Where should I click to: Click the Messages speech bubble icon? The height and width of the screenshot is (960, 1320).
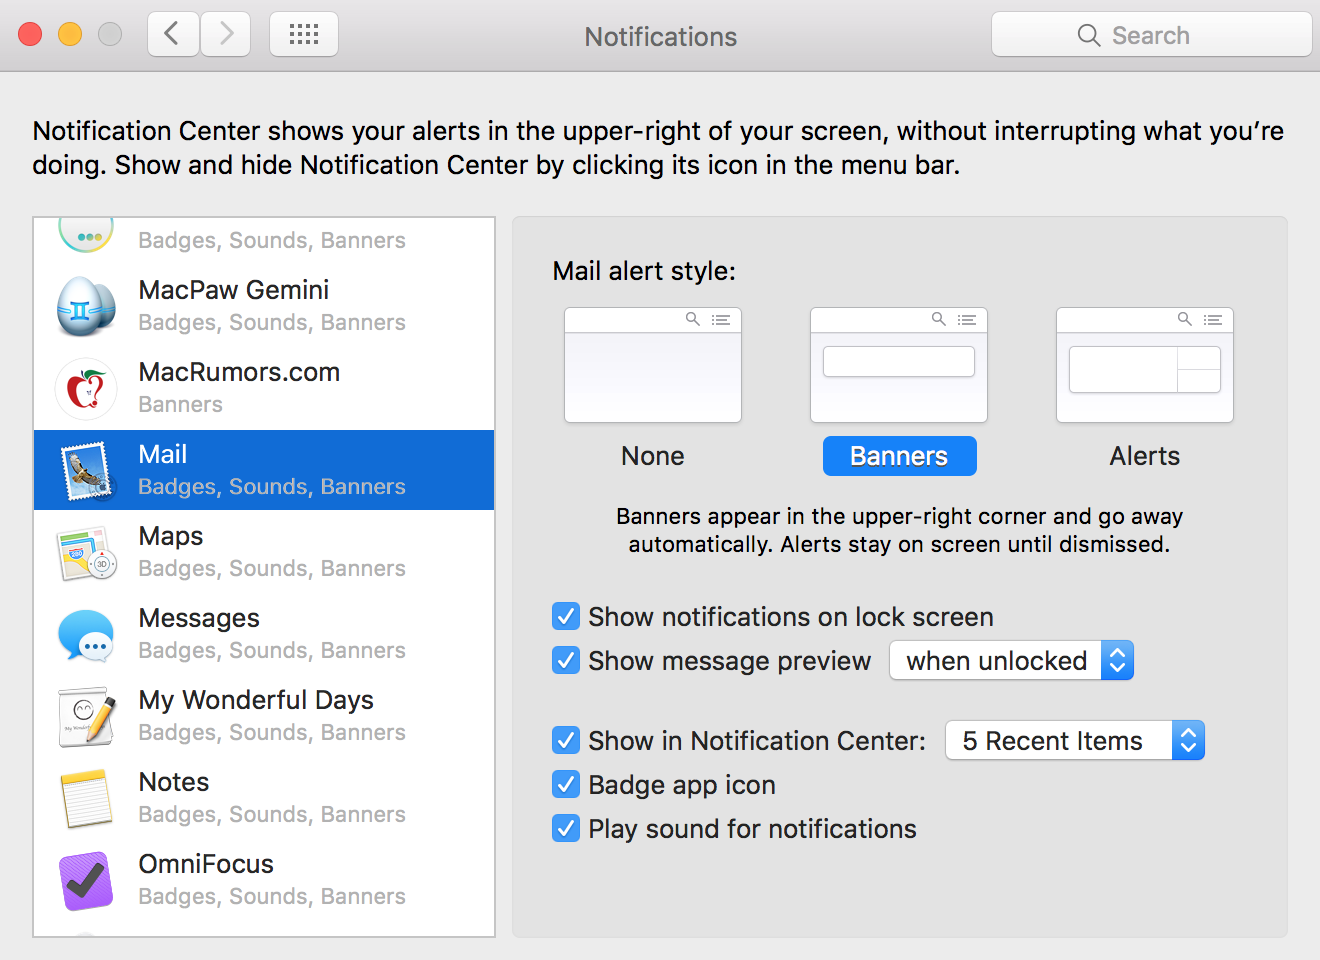87,634
